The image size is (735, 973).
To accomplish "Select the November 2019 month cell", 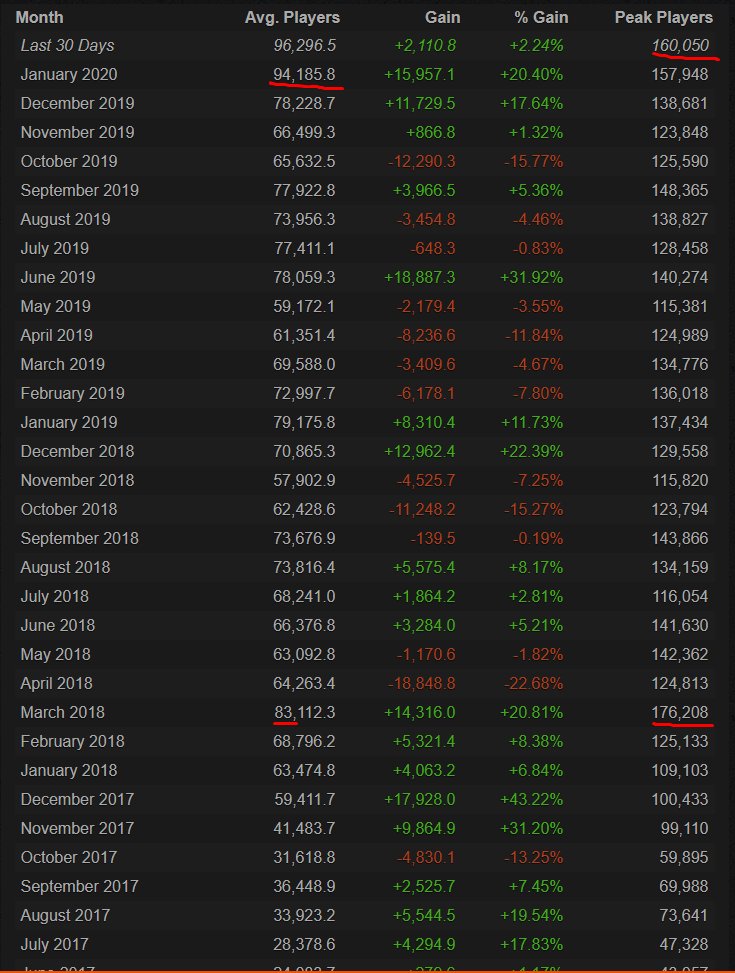I will [x=77, y=132].
